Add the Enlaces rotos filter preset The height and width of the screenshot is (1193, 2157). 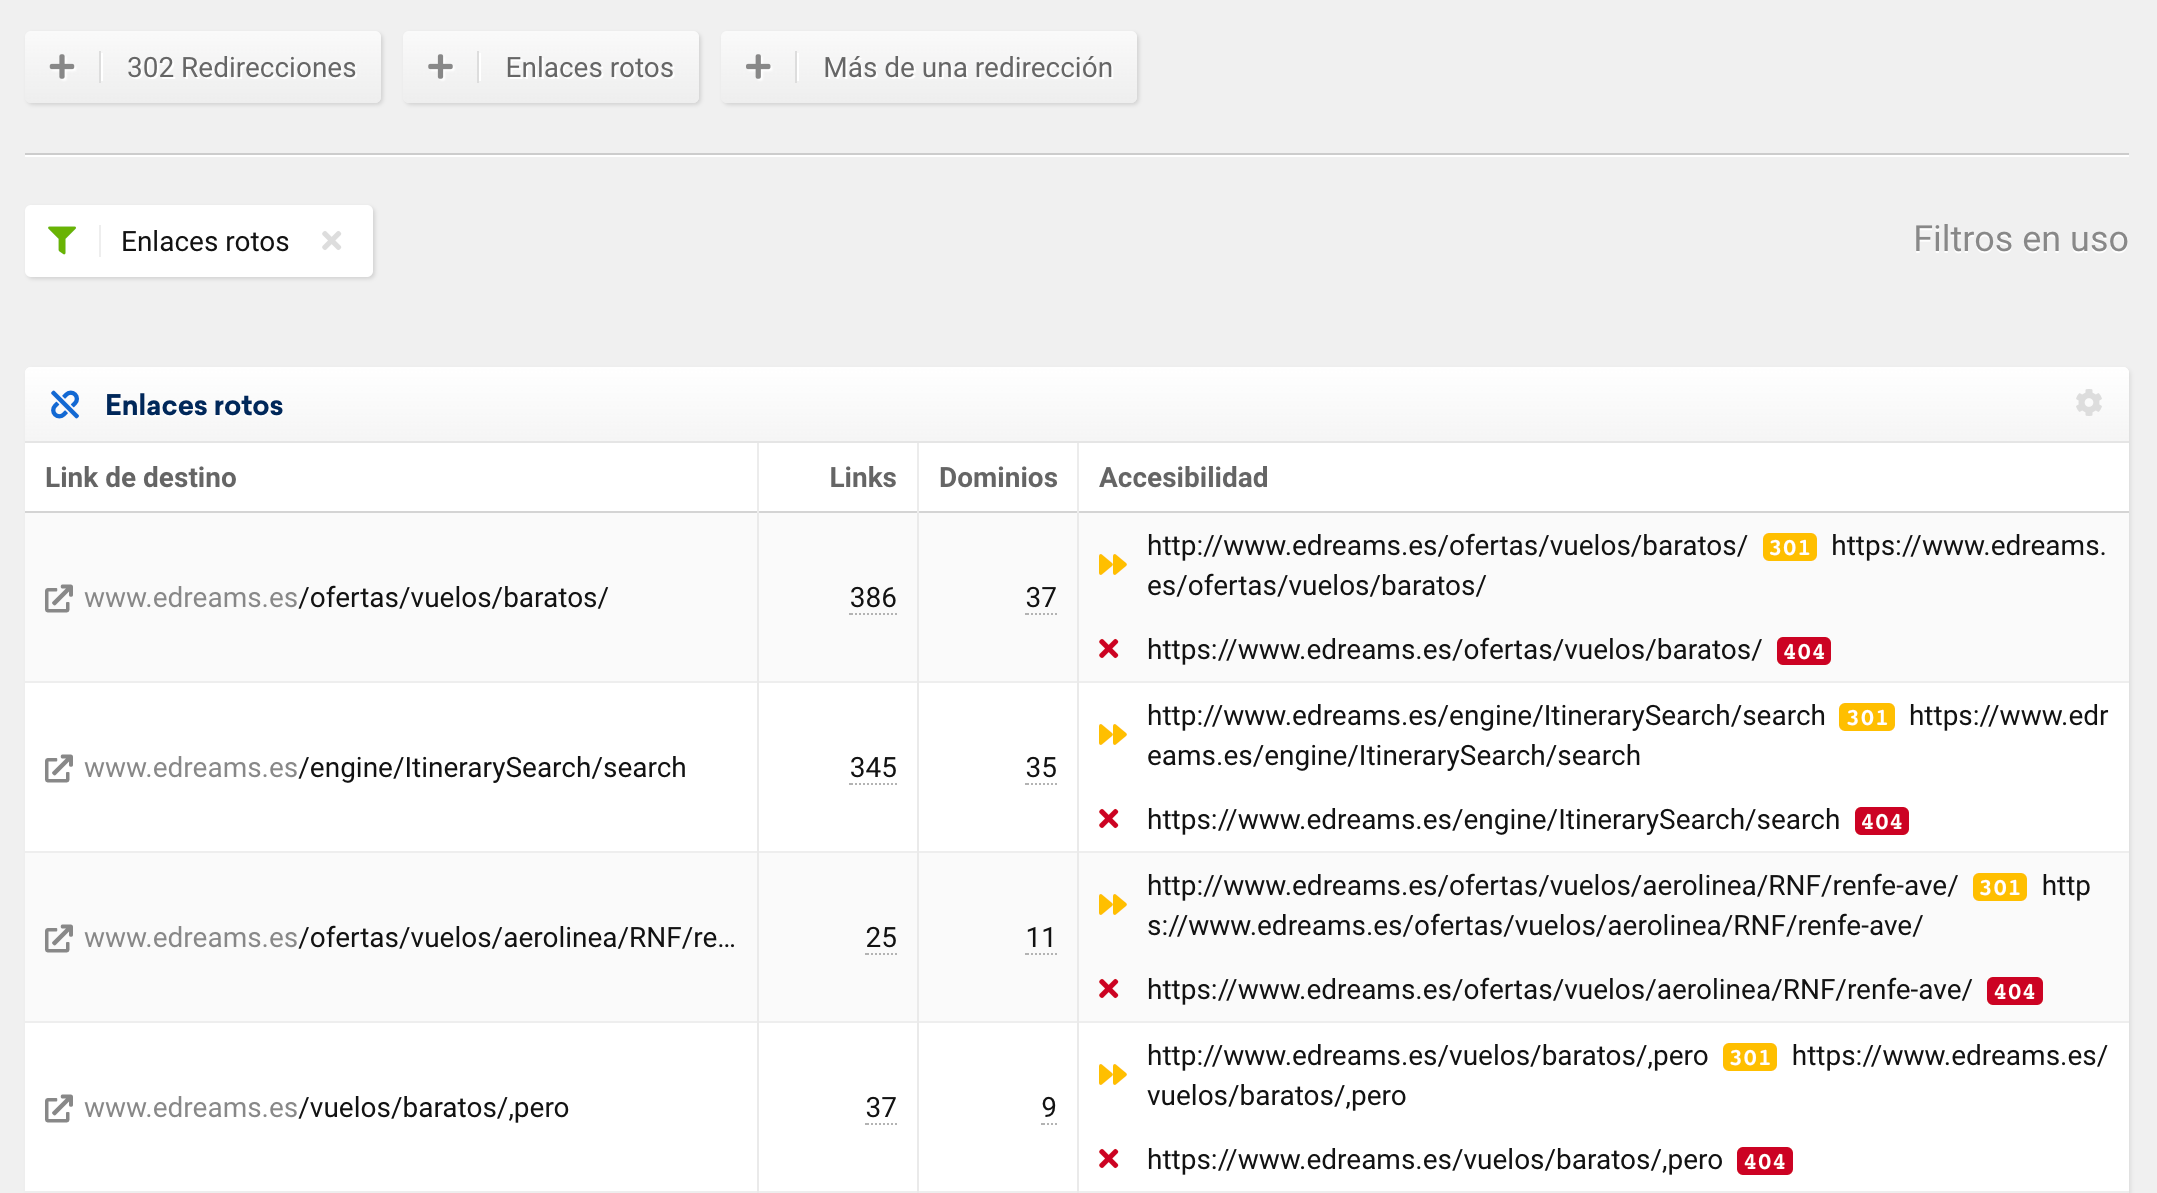point(588,67)
